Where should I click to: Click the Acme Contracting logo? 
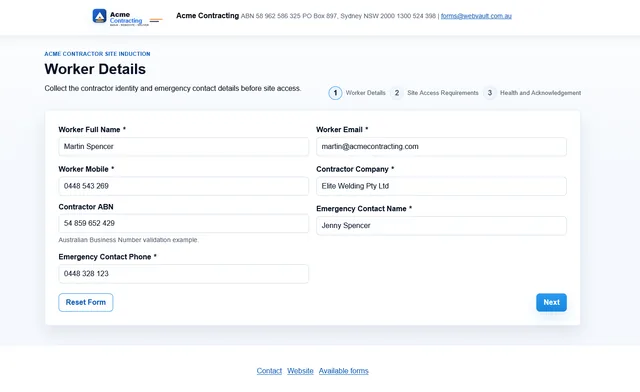point(127,17)
